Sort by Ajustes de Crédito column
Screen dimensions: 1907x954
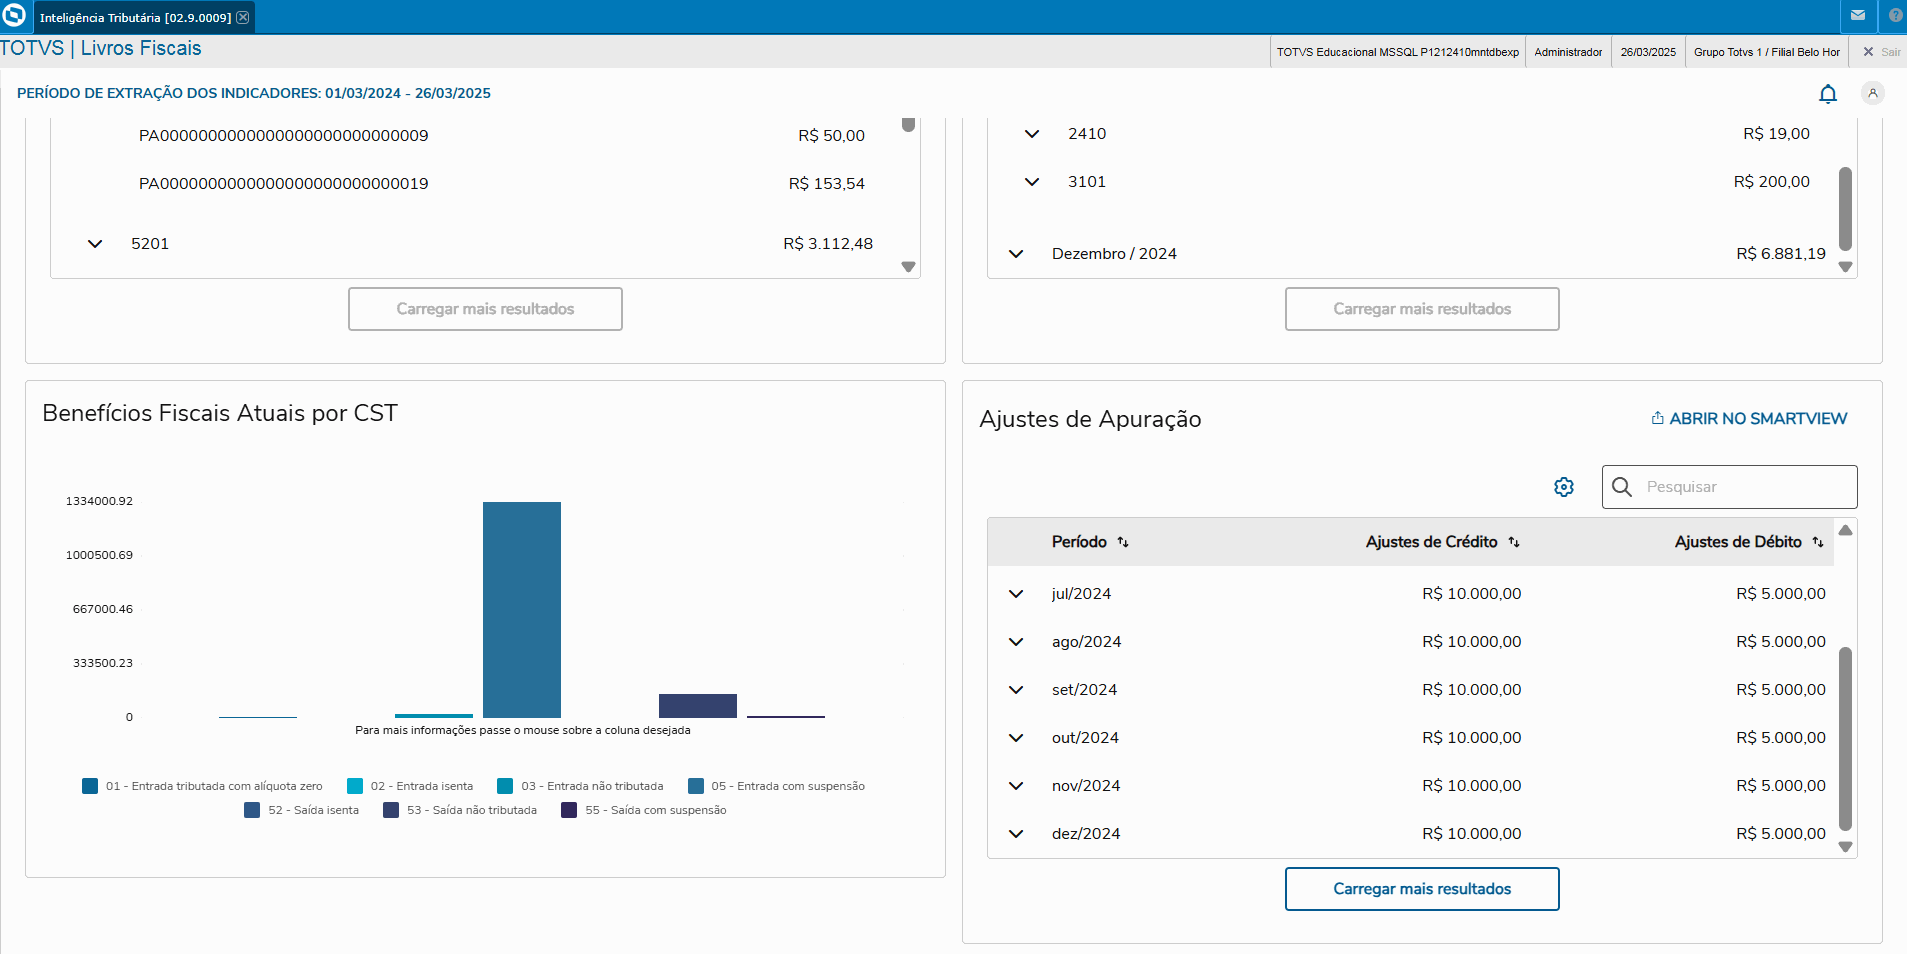1514,542
